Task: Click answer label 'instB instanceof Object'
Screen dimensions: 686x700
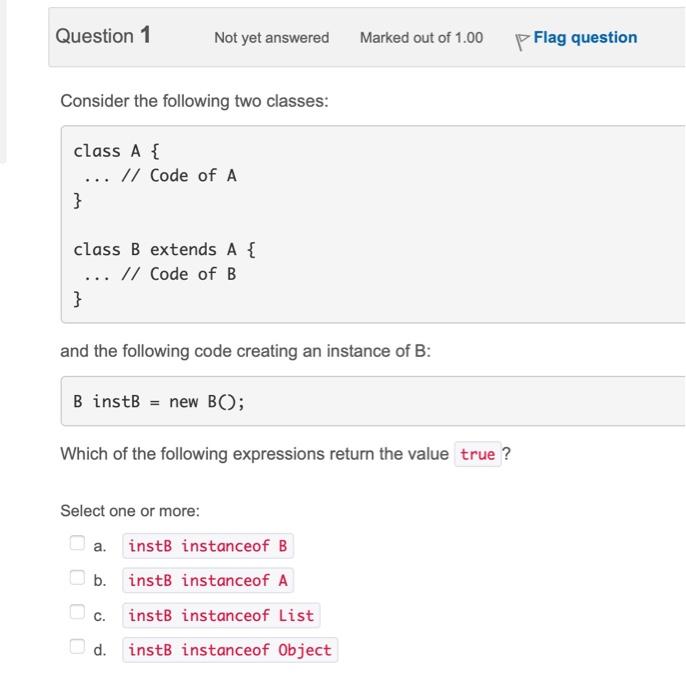Action: click(230, 650)
